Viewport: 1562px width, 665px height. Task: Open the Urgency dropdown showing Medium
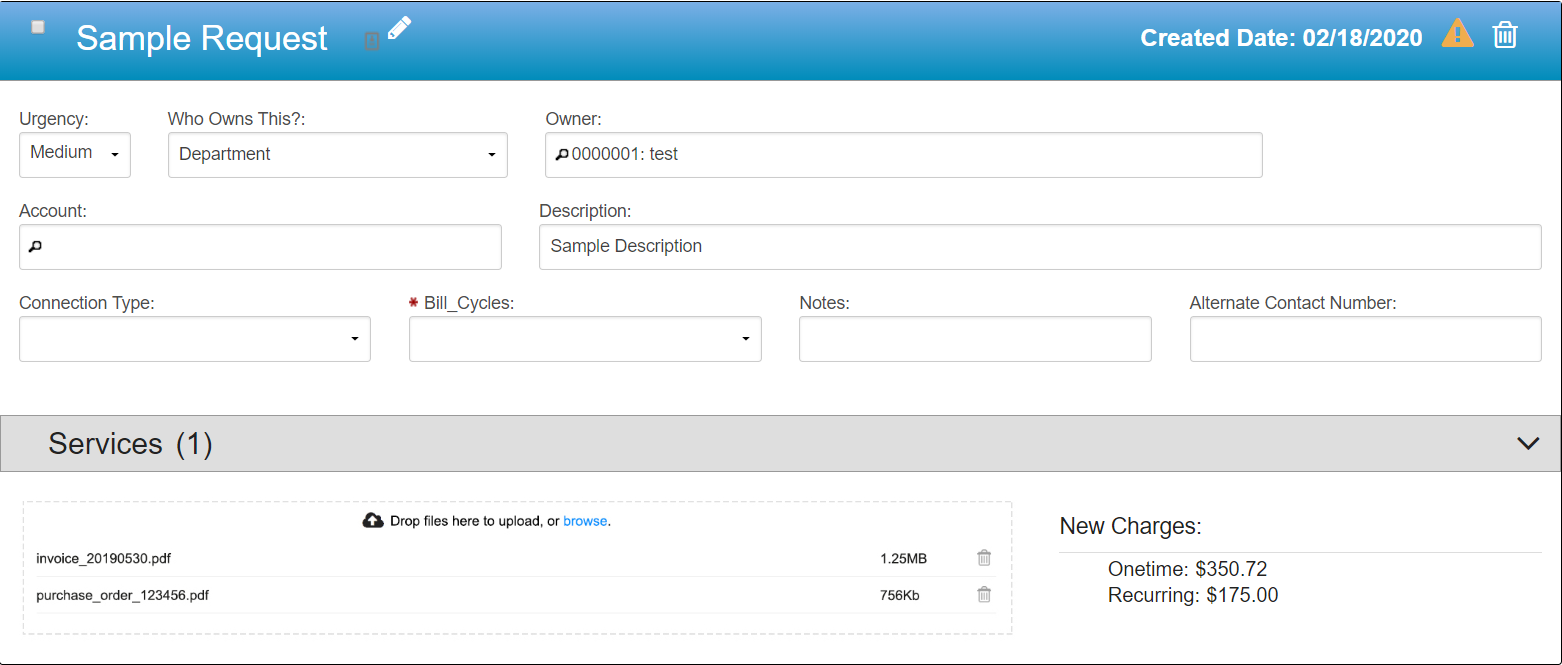(75, 154)
